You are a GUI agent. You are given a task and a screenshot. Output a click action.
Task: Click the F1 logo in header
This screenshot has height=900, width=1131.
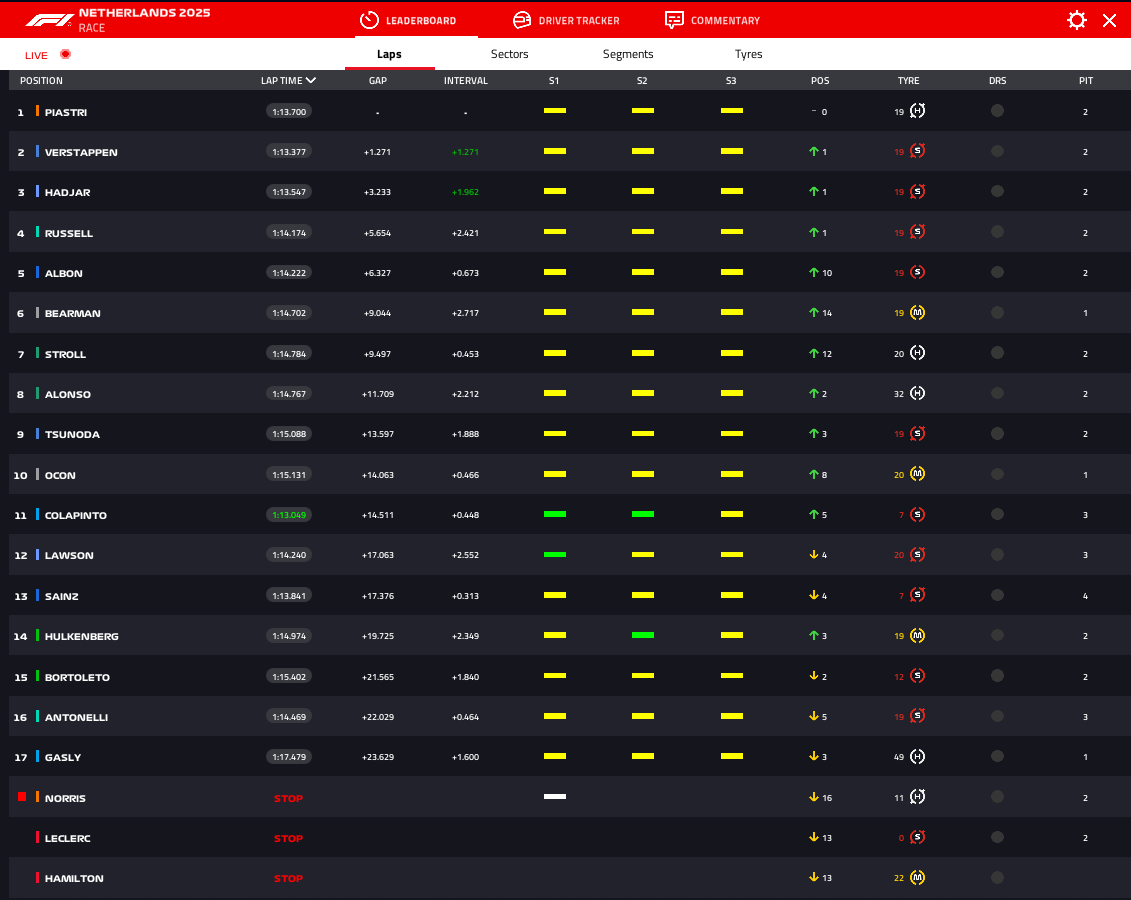(x=49, y=20)
